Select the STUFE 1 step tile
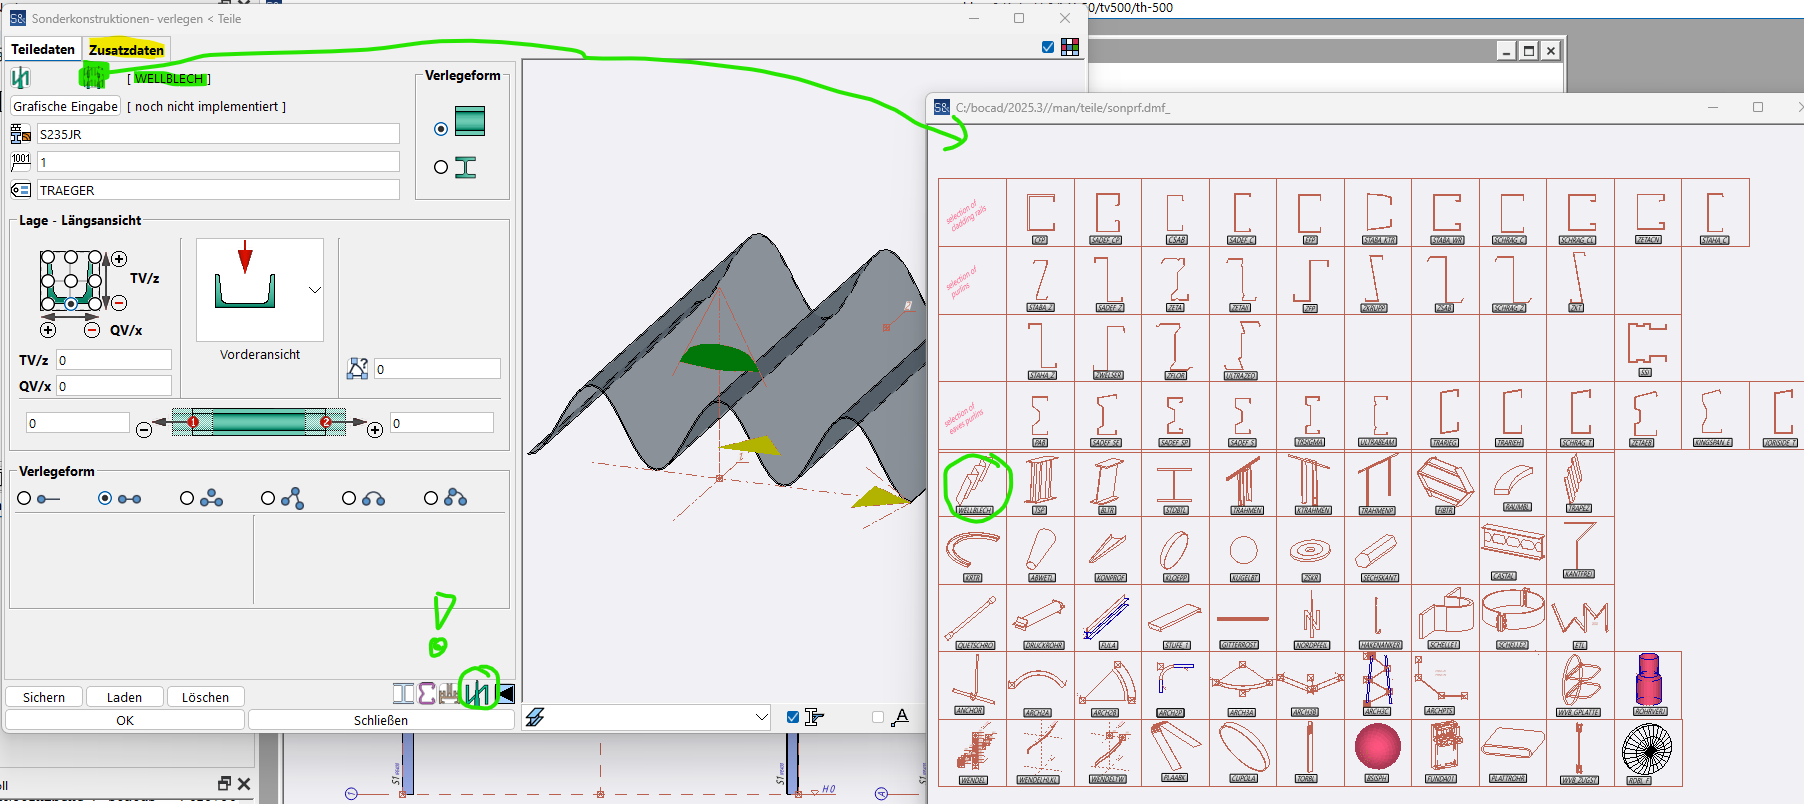The image size is (1804, 804). tap(1175, 619)
